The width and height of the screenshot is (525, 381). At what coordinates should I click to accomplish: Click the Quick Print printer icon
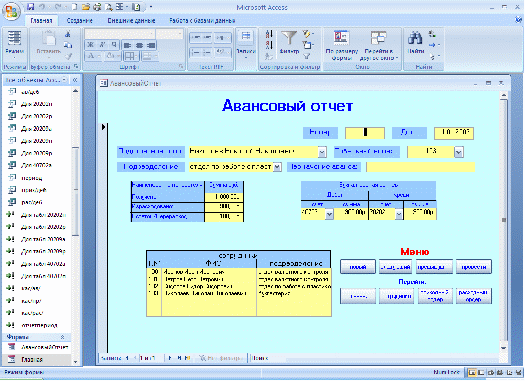tap(97, 7)
